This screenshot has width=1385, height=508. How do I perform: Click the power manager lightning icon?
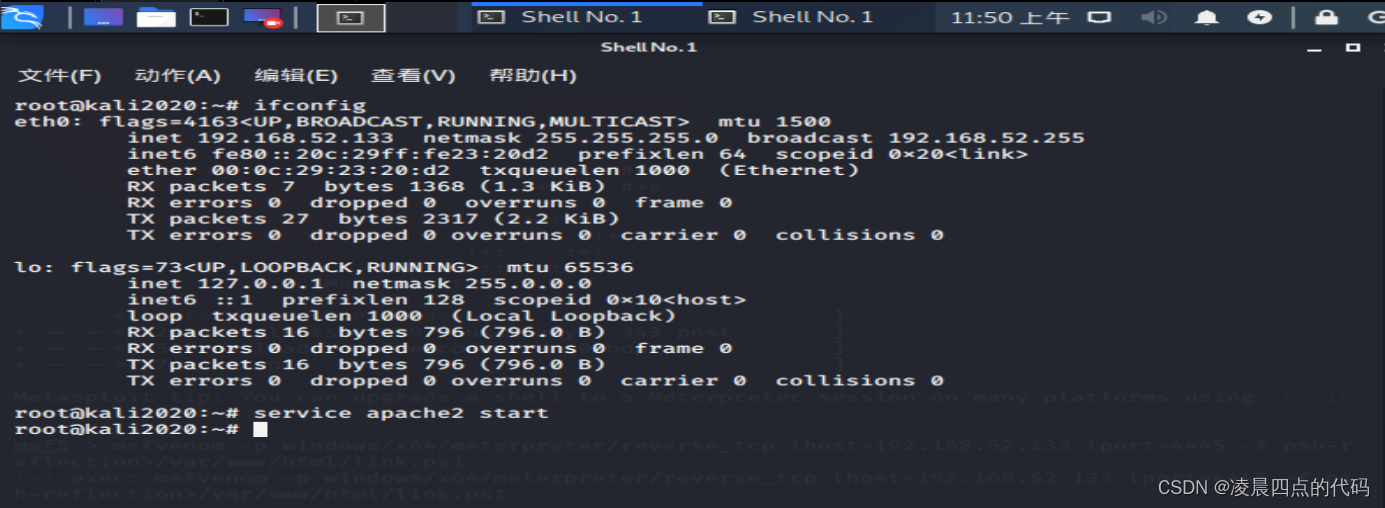click(x=1261, y=17)
